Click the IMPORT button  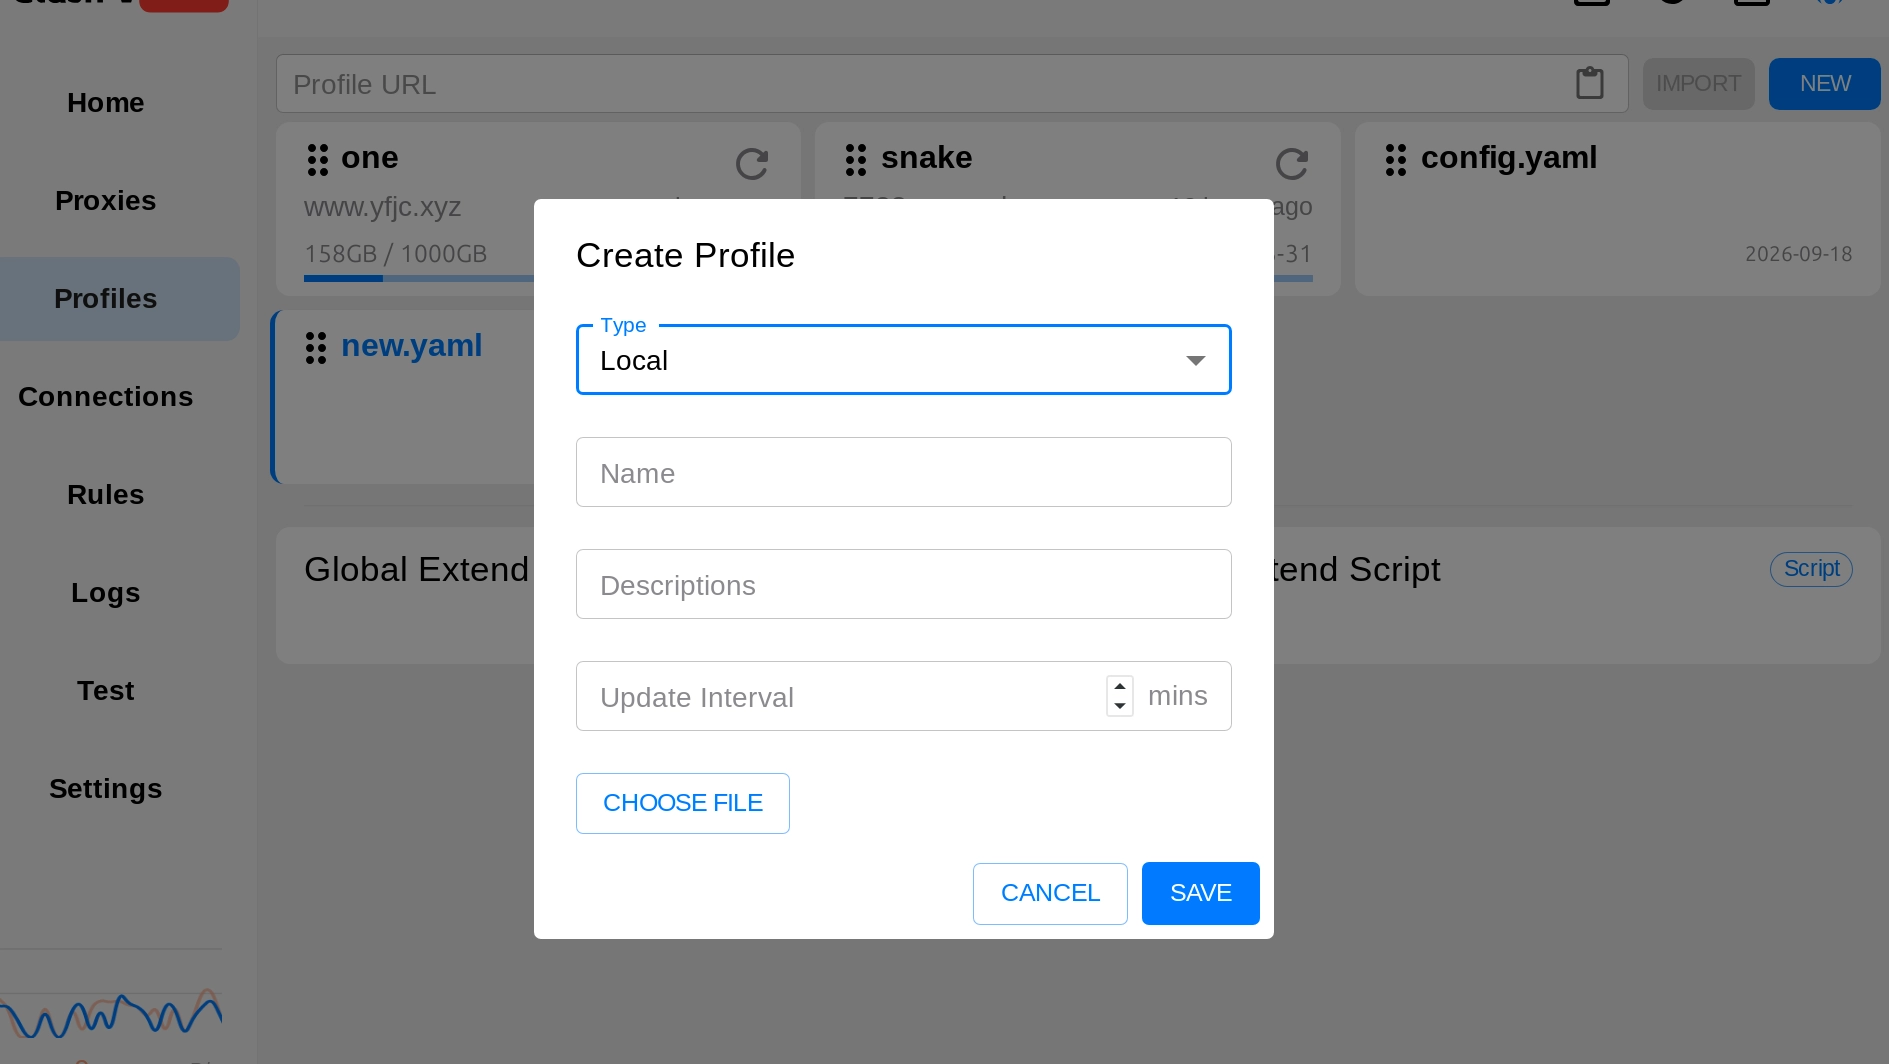1698,84
